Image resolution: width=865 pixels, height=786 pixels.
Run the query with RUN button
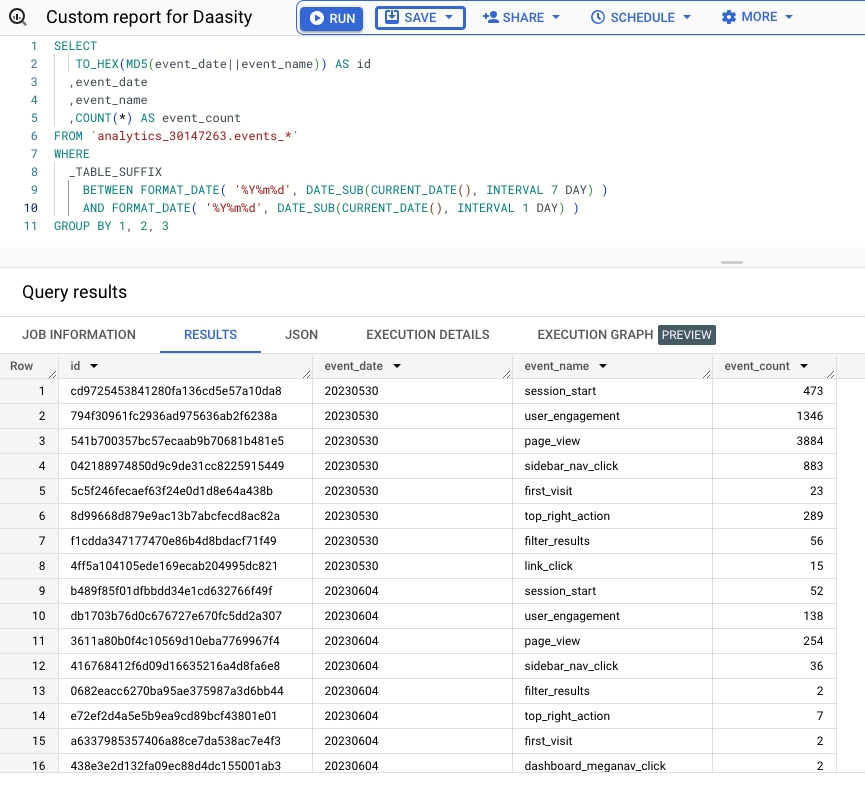pyautogui.click(x=331, y=18)
